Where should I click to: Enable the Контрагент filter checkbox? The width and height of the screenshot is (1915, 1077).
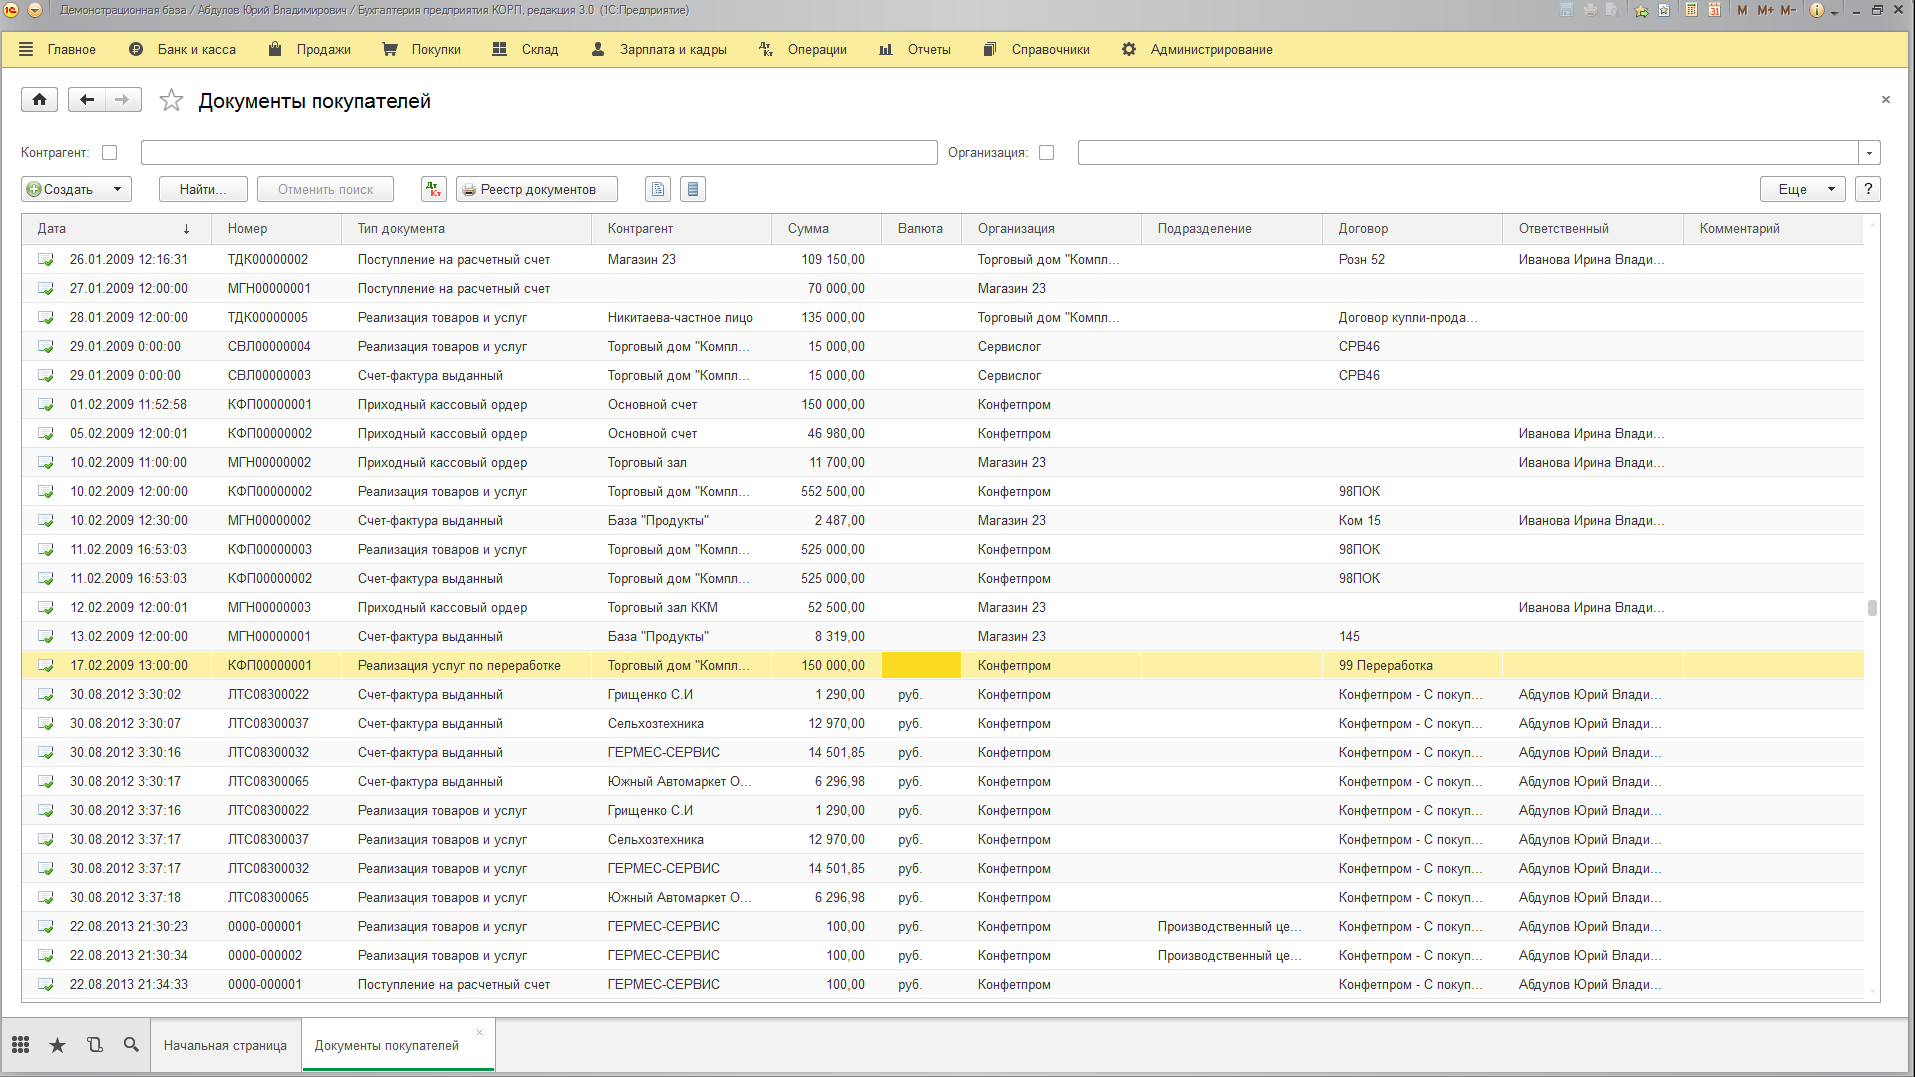[x=110, y=153]
